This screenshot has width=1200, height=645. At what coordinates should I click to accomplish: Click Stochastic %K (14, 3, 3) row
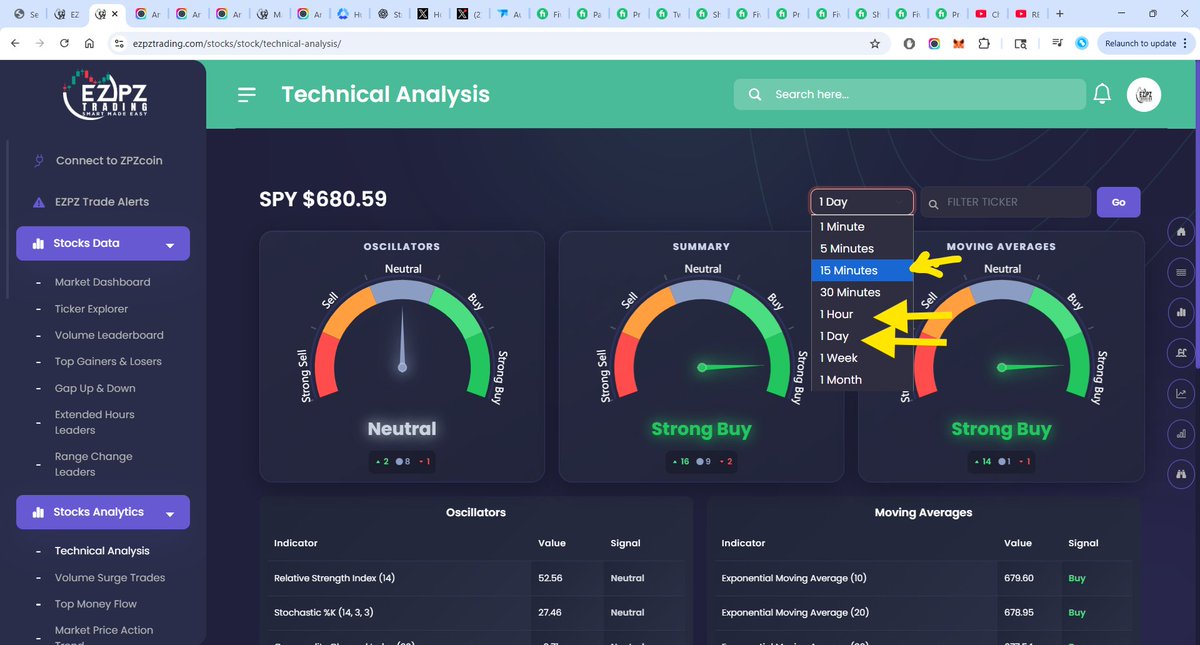476,612
